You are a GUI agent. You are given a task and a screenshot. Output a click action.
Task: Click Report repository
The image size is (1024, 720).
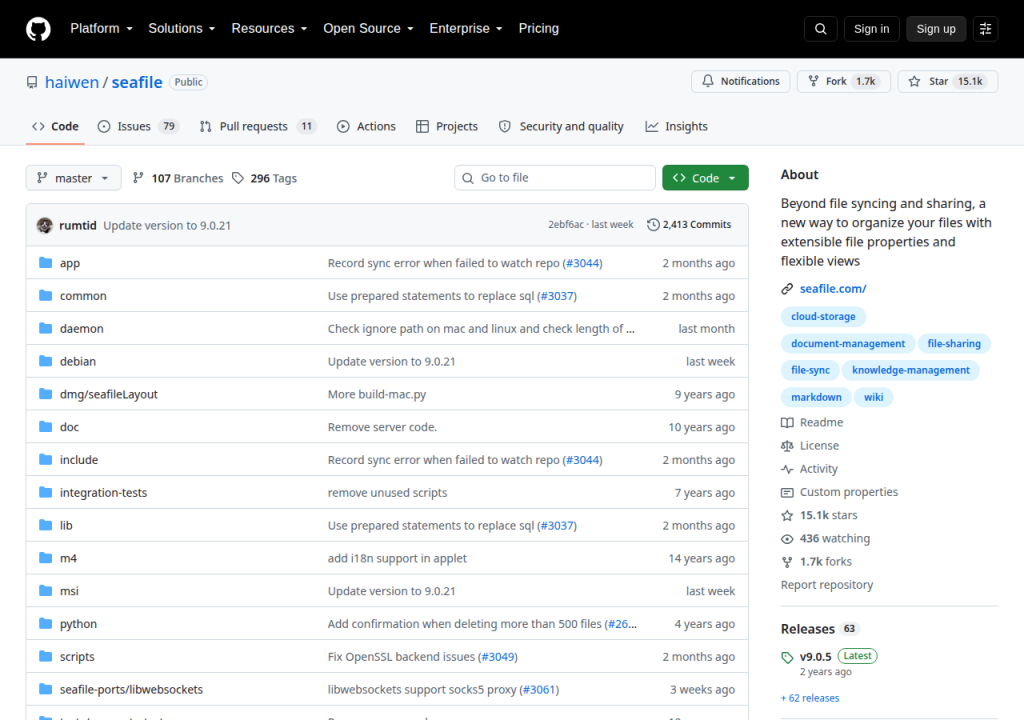click(827, 585)
